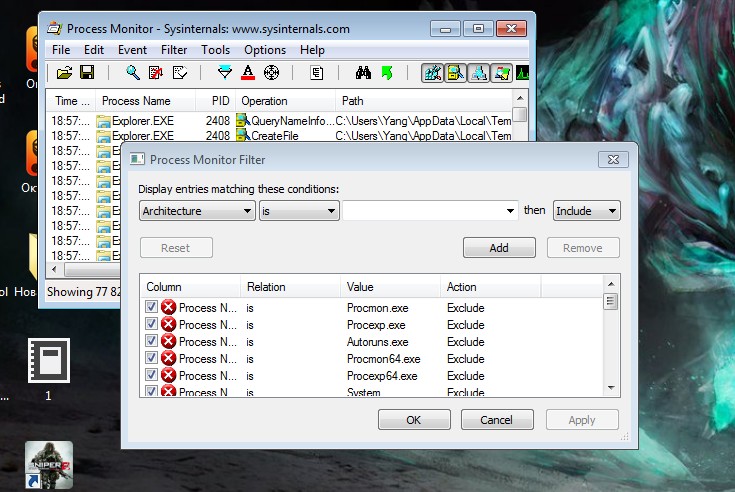The width and height of the screenshot is (735, 492).
Task: Open the Include action dropdown
Action: point(586,211)
